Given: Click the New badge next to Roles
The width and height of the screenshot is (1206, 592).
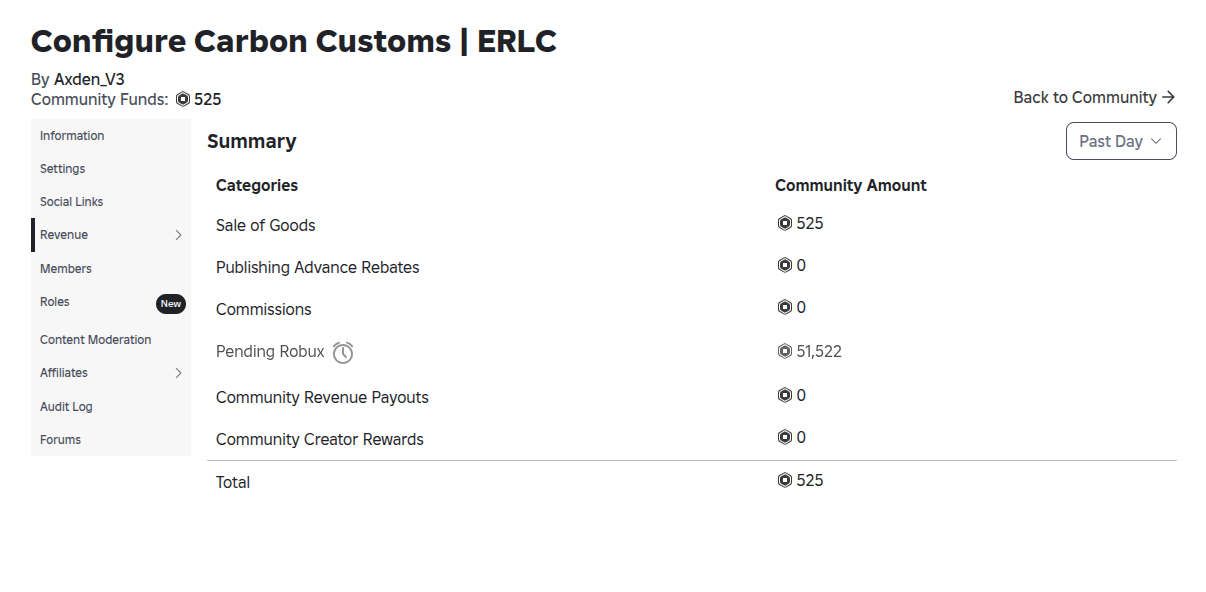Looking at the screenshot, I should (171, 304).
